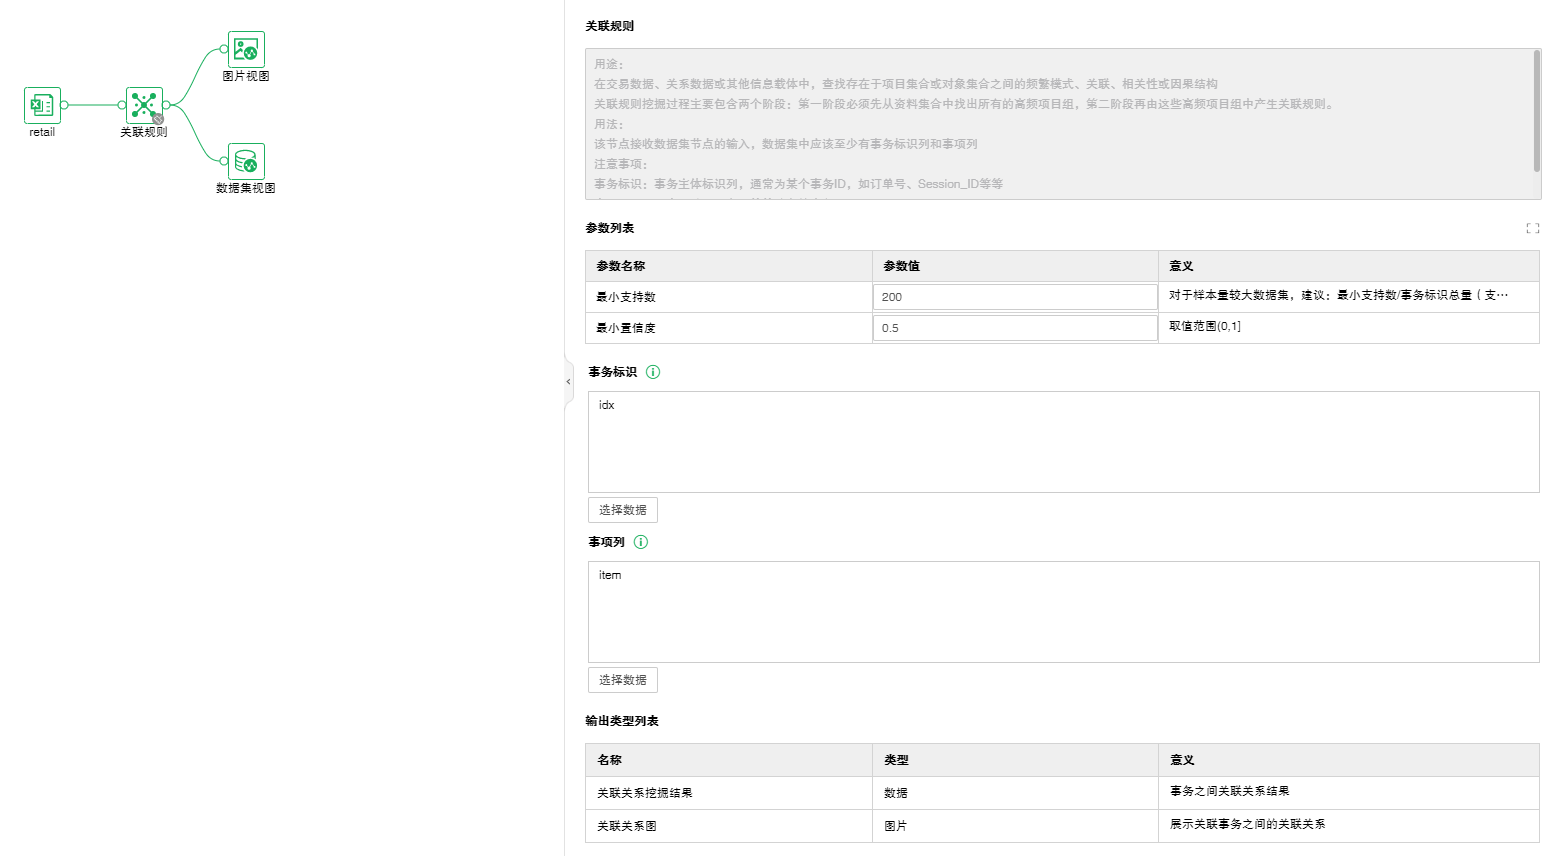Screen dimensions: 1553x856
Task: Click the description box scrollbar
Action: [x=1536, y=110]
